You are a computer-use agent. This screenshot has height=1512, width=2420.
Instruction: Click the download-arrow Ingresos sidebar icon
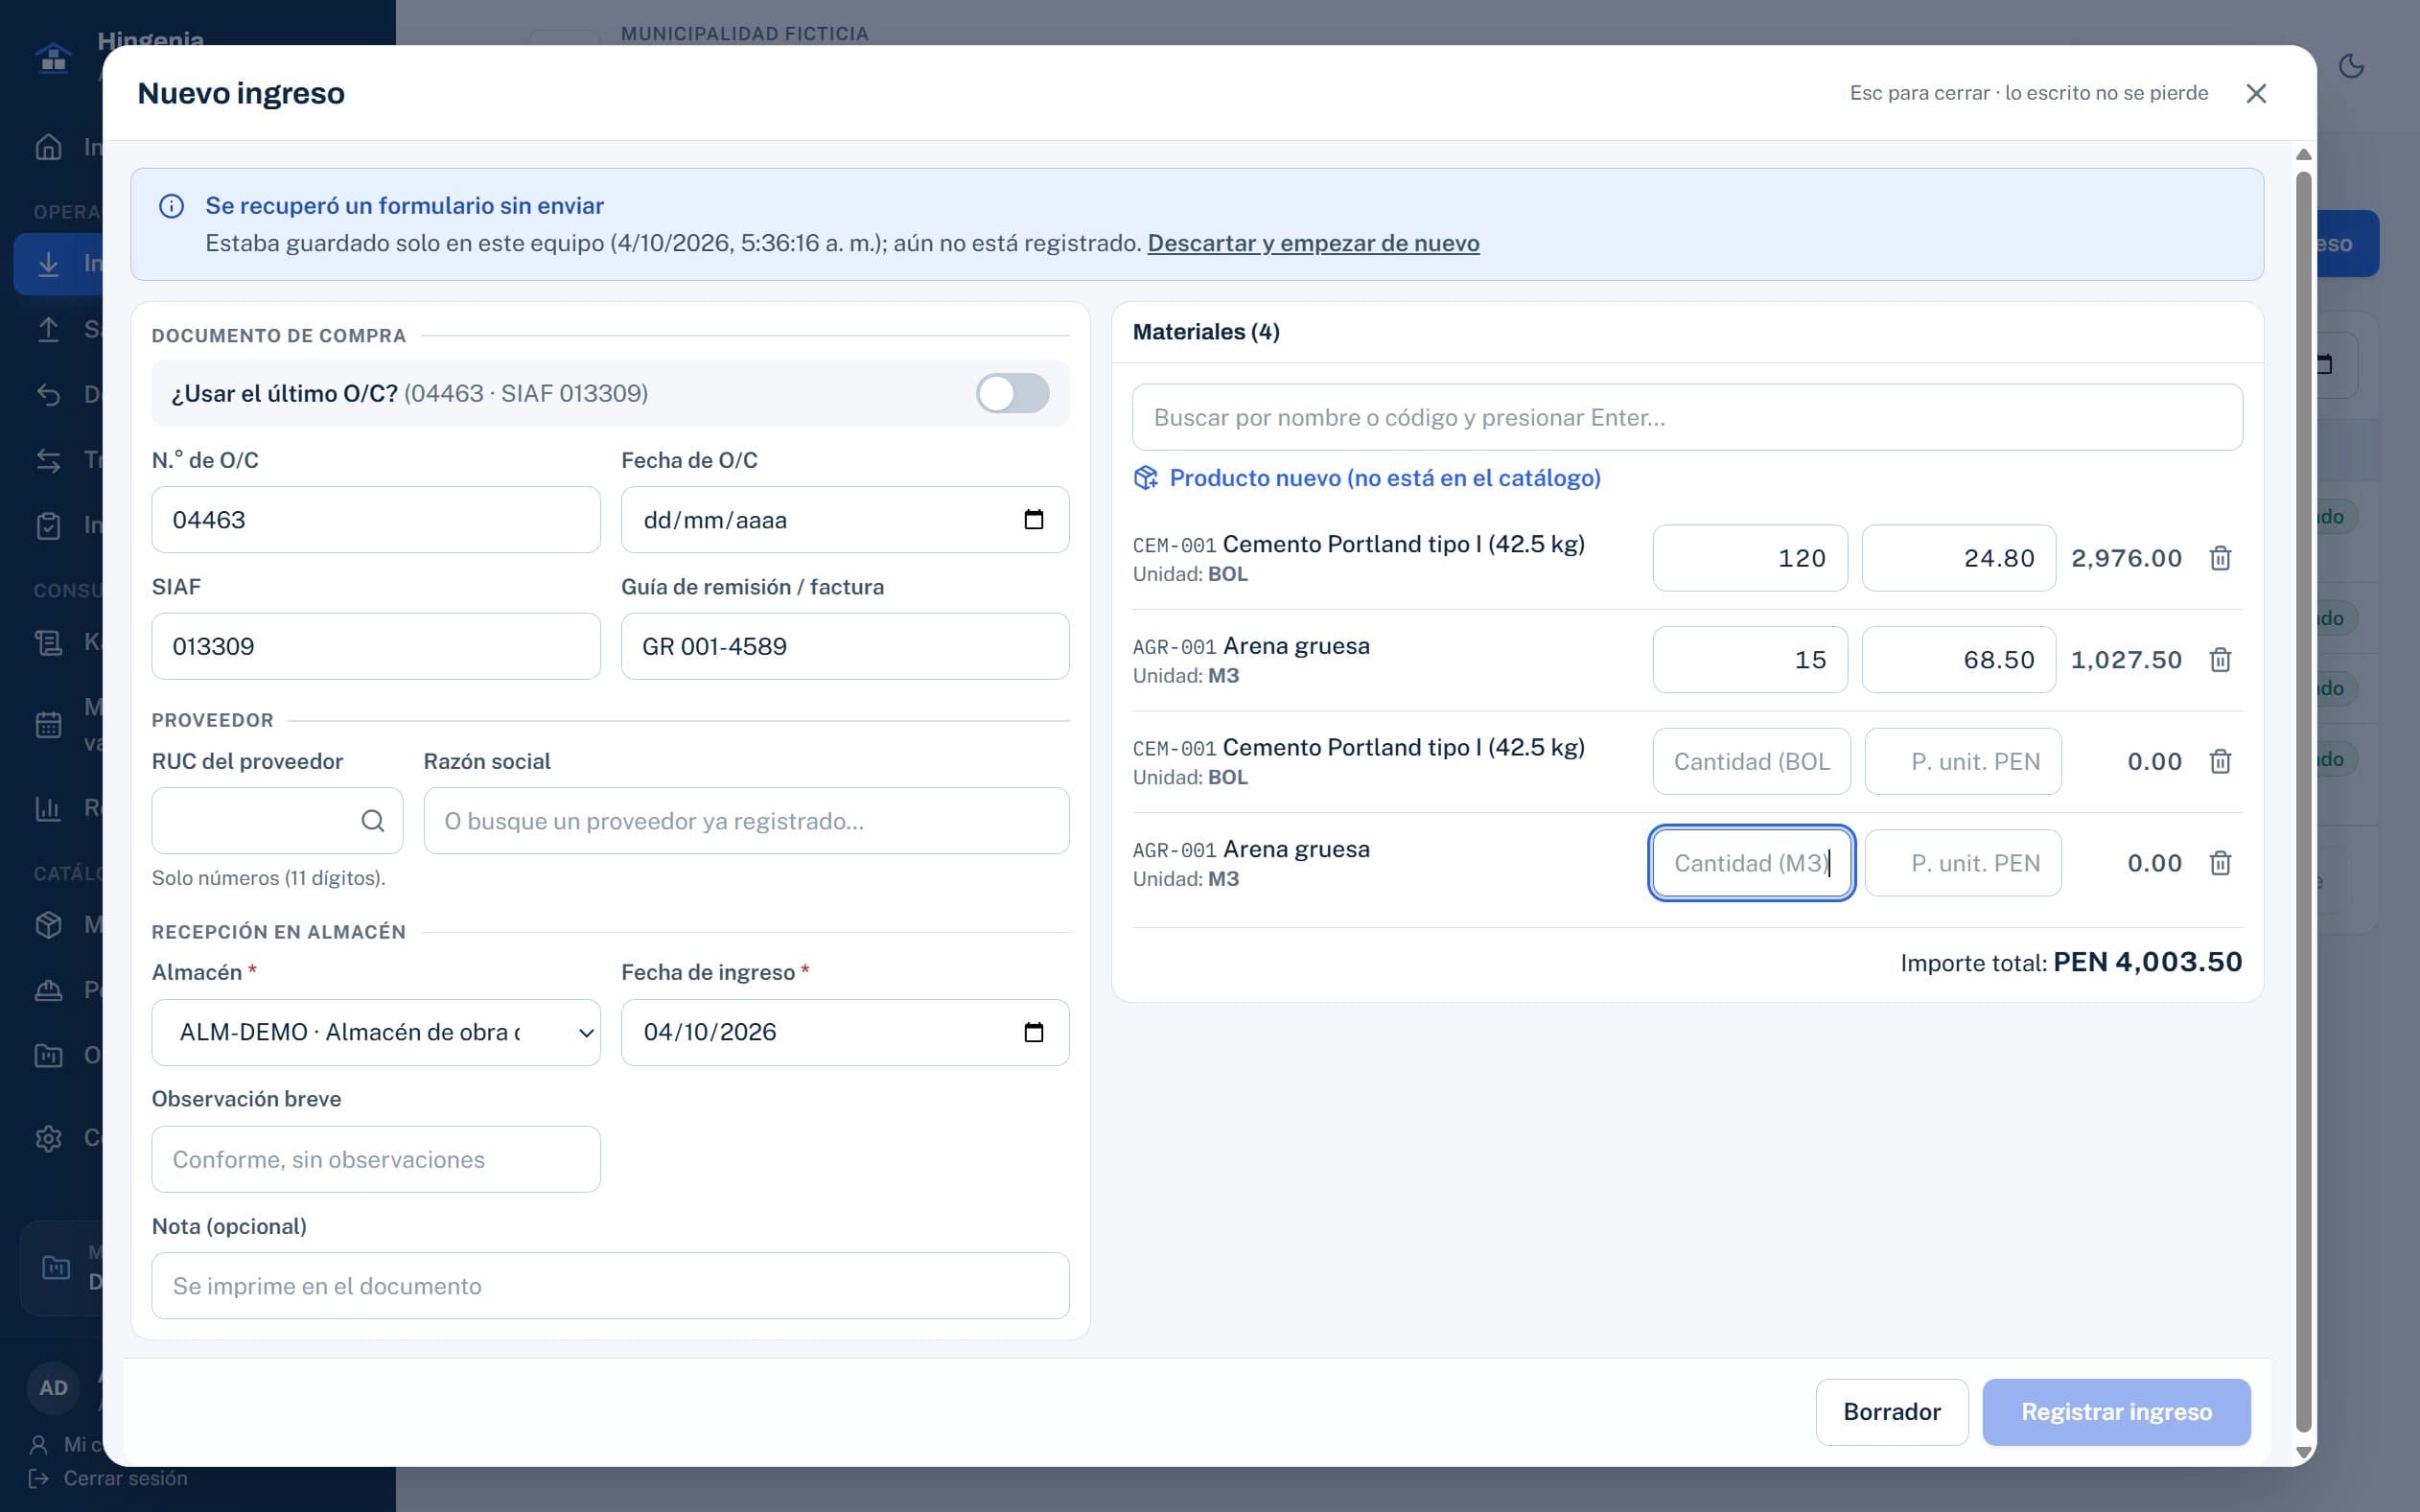coord(48,264)
